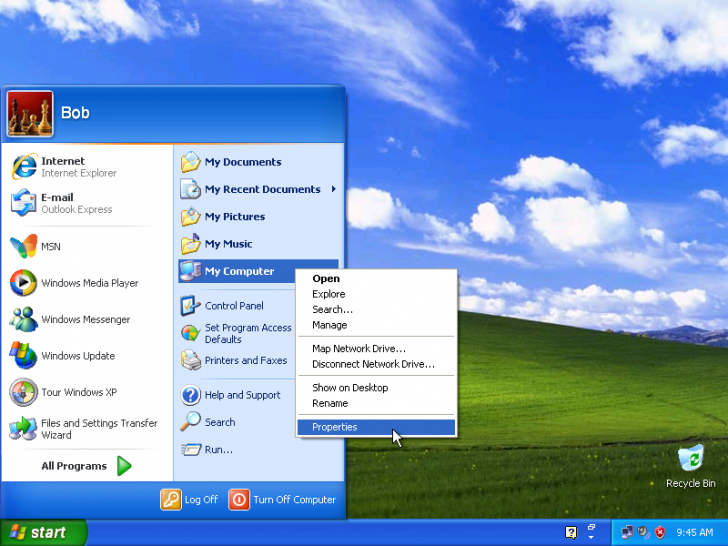This screenshot has width=728, height=546.
Task: Click the volume/device tray icon
Action: (644, 532)
